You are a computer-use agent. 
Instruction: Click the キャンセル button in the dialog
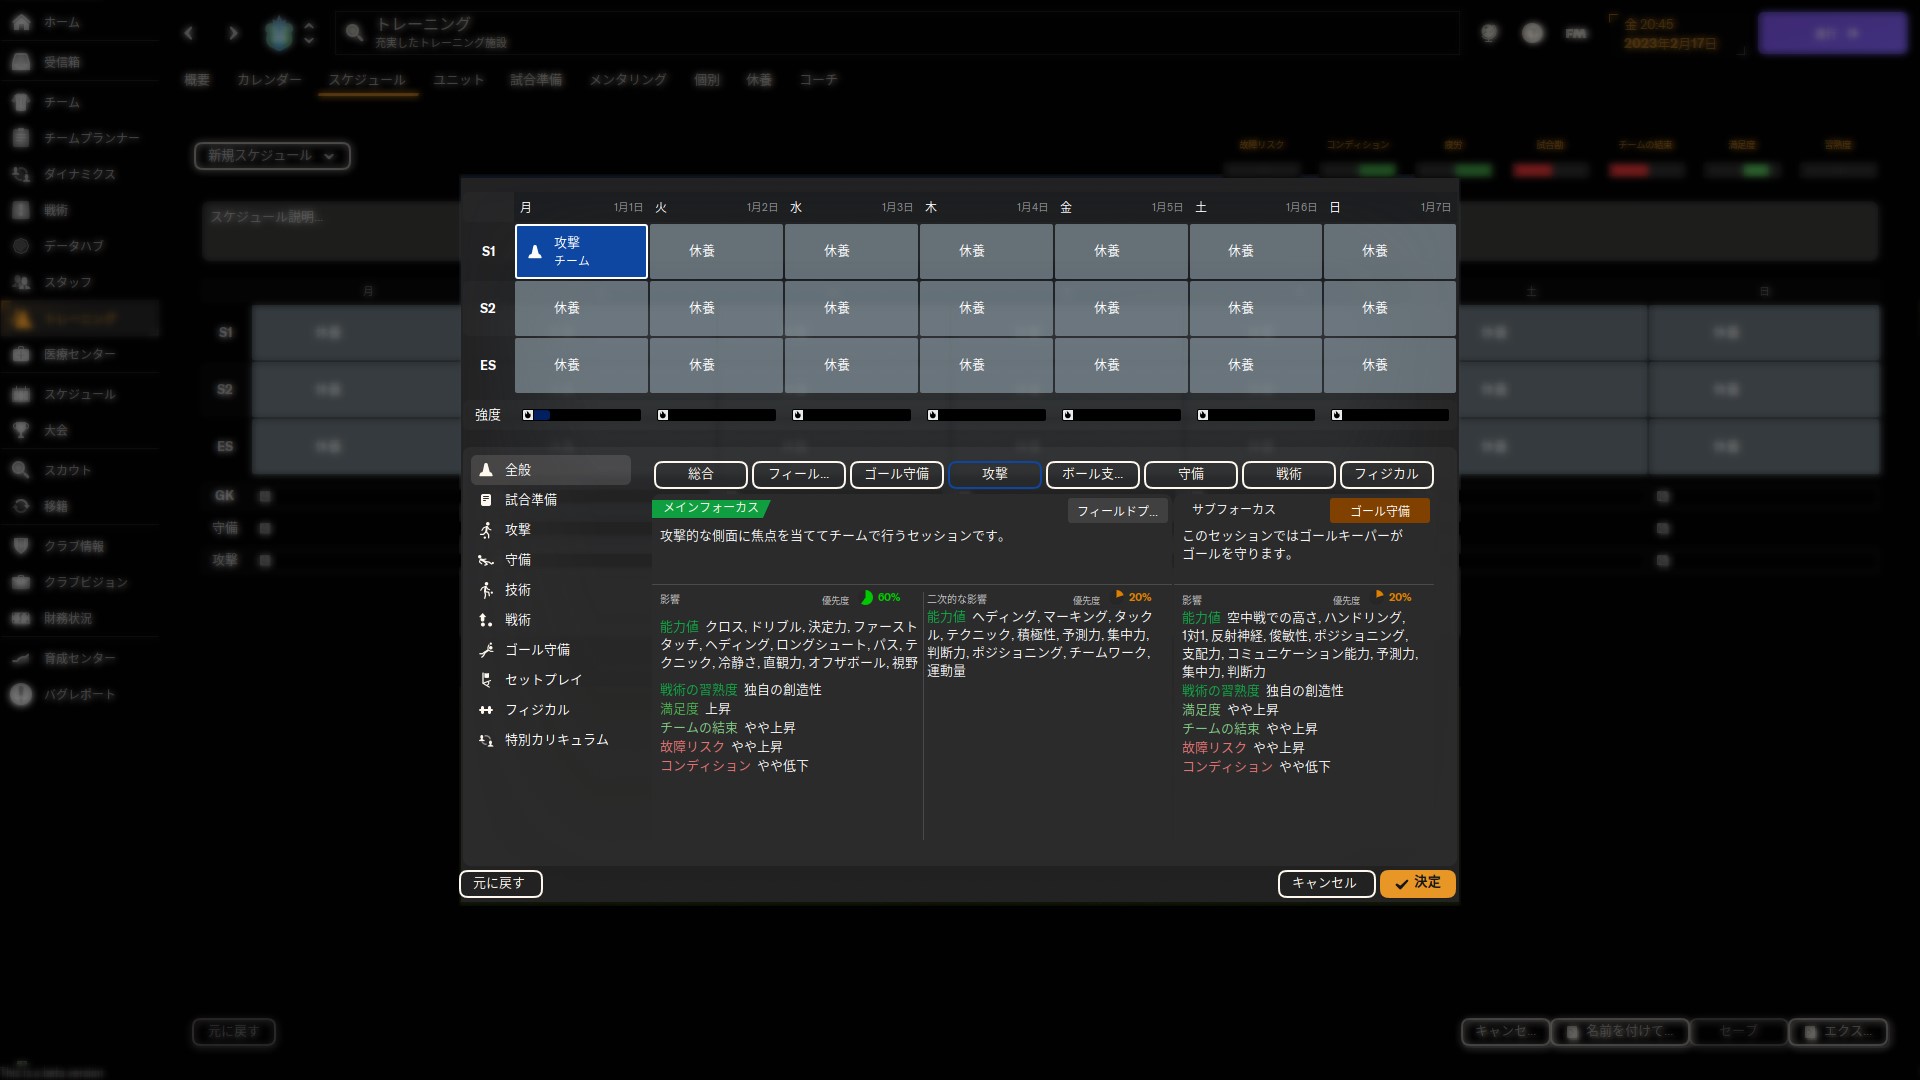point(1325,883)
